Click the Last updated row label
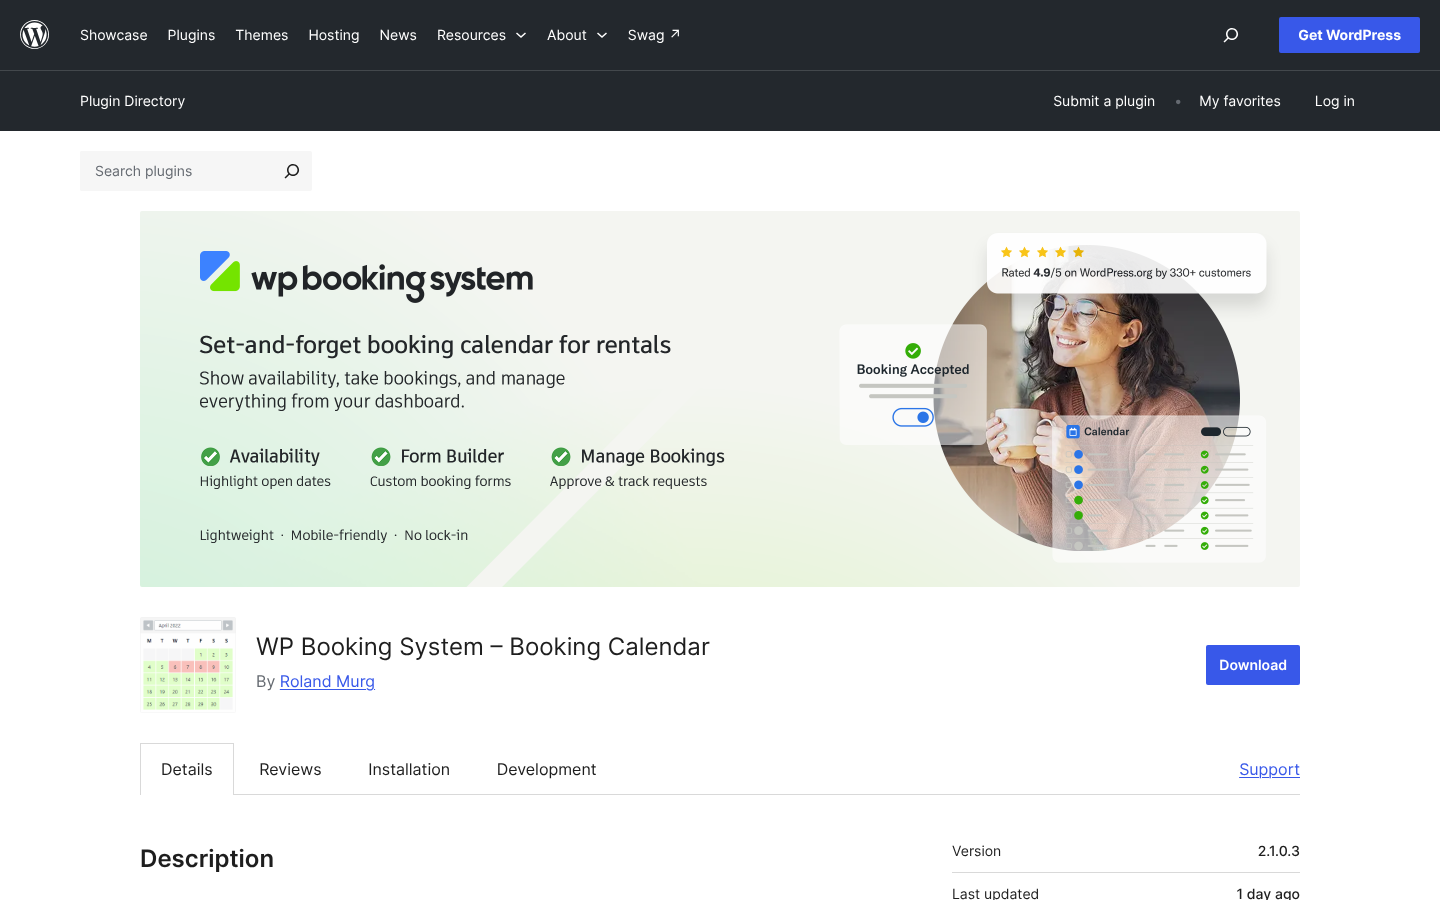Screen dimensions: 1440x900 pos(995,893)
